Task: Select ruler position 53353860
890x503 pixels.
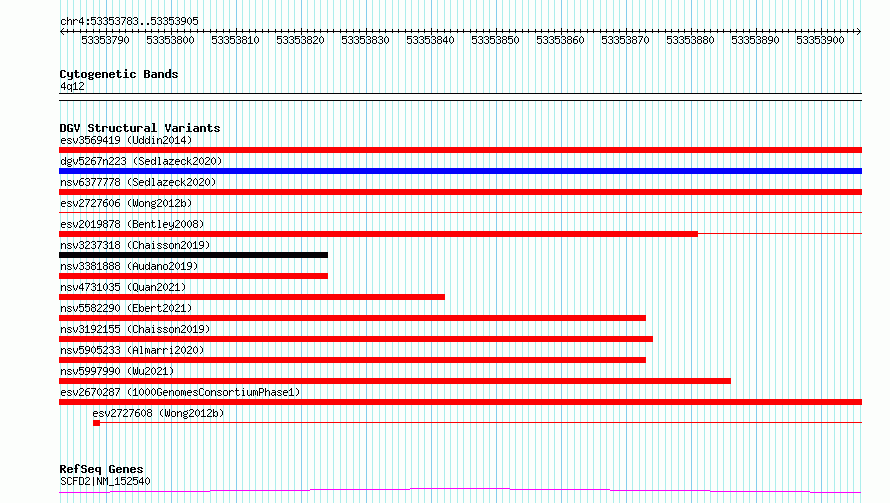Action: (560, 40)
